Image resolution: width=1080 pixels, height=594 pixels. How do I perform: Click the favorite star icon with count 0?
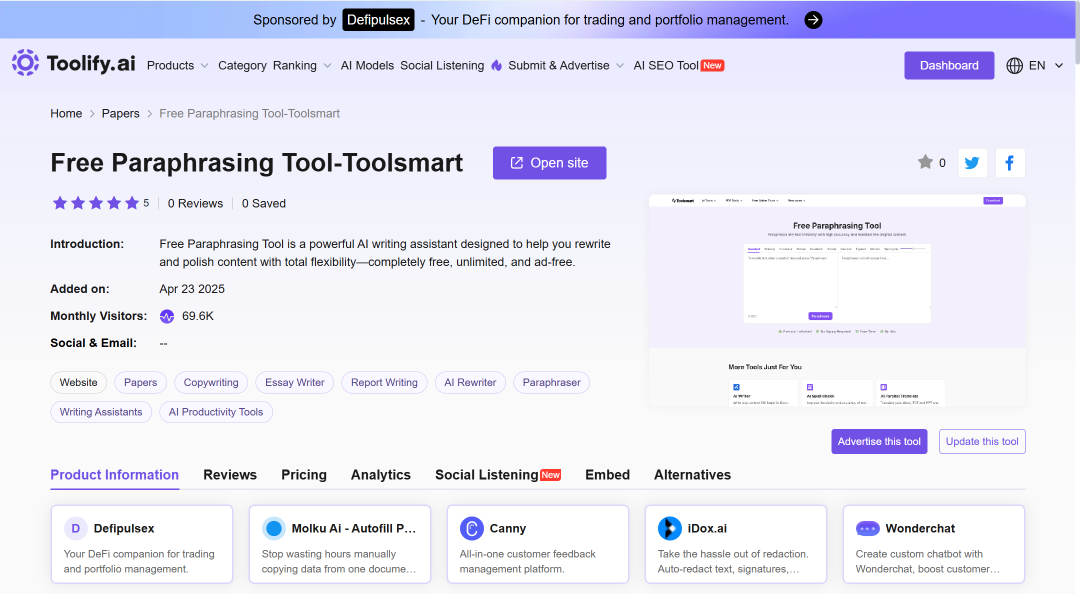(925, 162)
